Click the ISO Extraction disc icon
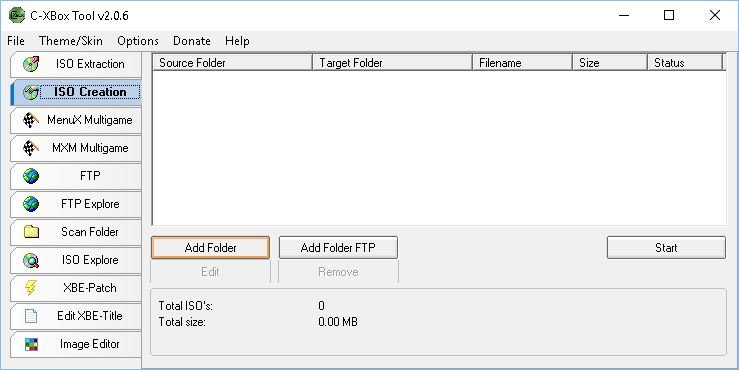Screen dimensions: 739x370 tap(31, 64)
